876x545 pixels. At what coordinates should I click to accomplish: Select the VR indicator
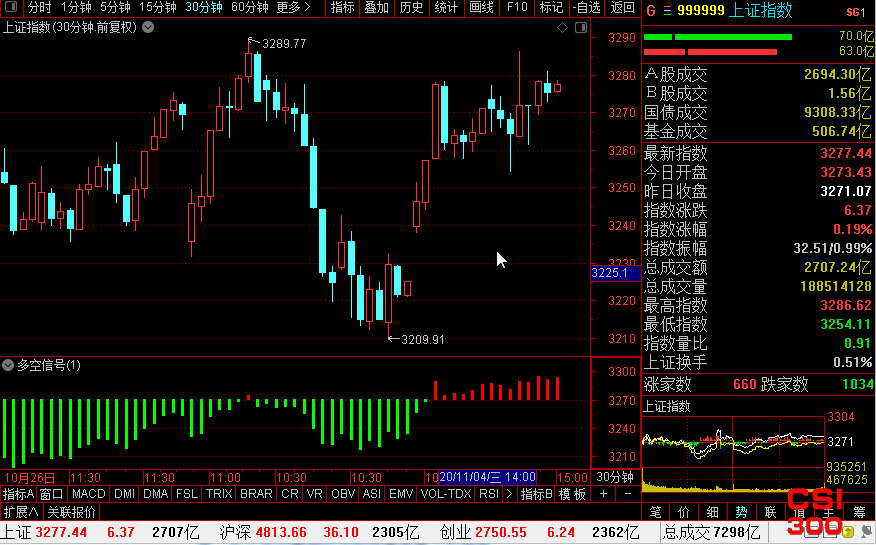click(315, 494)
